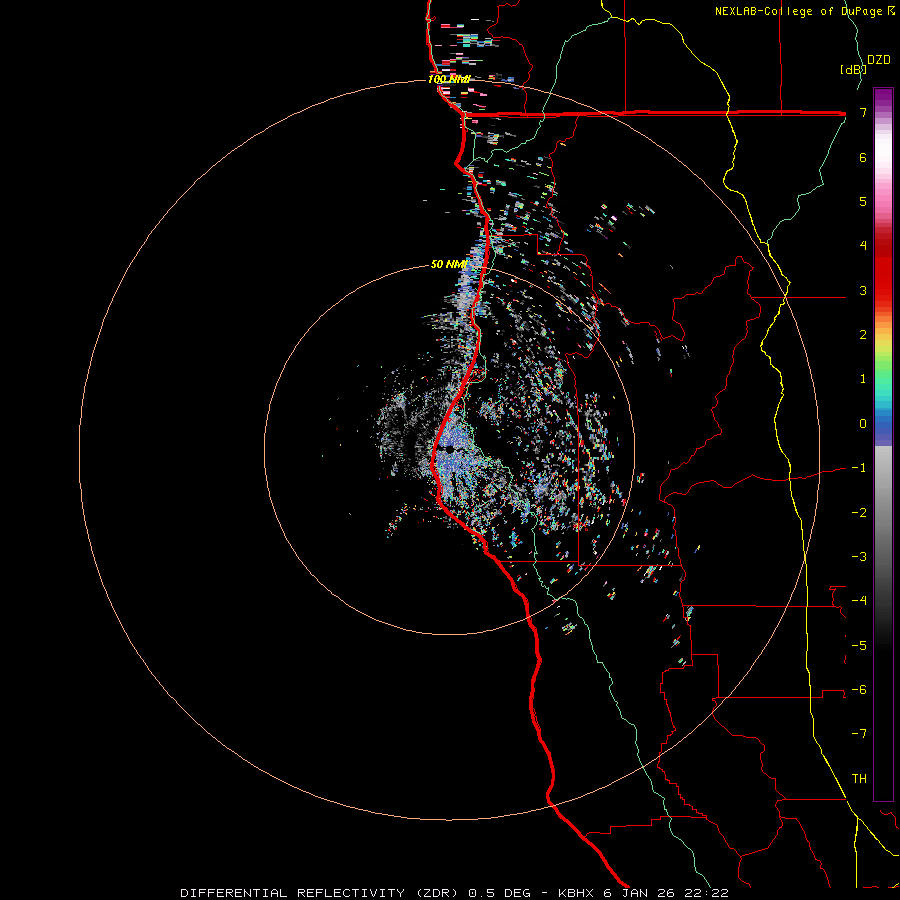The image size is (900, 900).
Task: Click the '-7' tick label on the dB scale
Action: 859,734
